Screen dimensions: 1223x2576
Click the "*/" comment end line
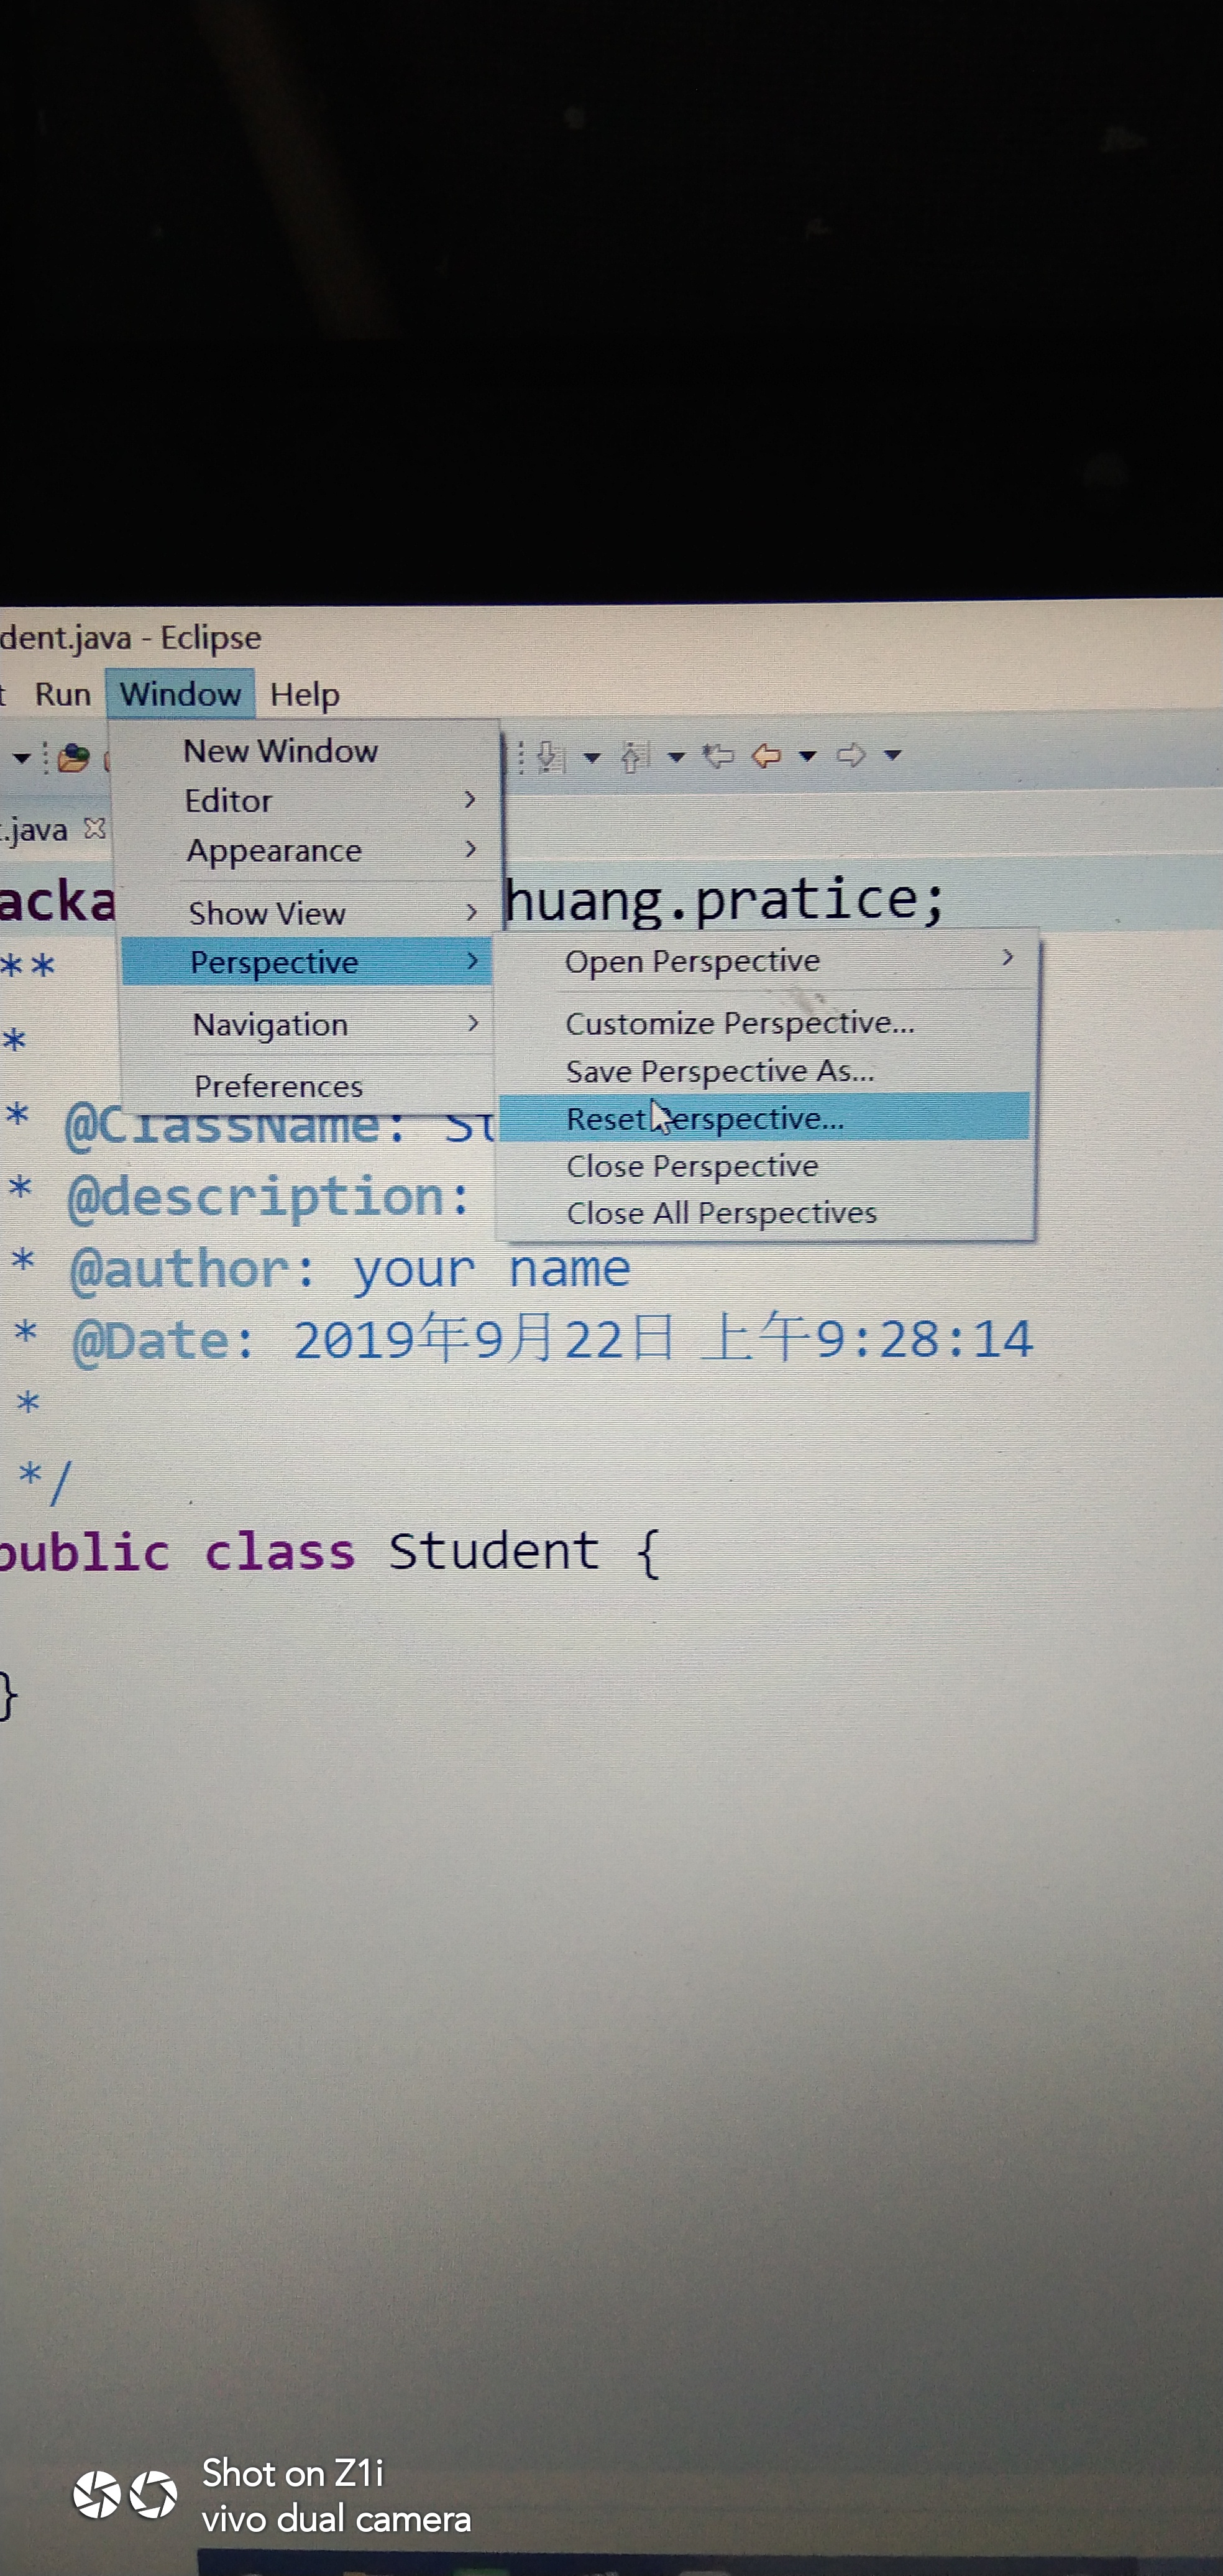46,1482
